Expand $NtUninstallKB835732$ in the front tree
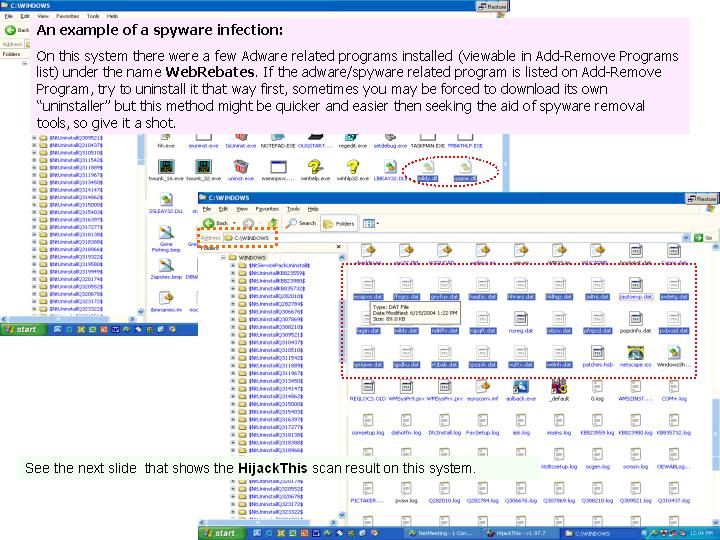 (233, 288)
